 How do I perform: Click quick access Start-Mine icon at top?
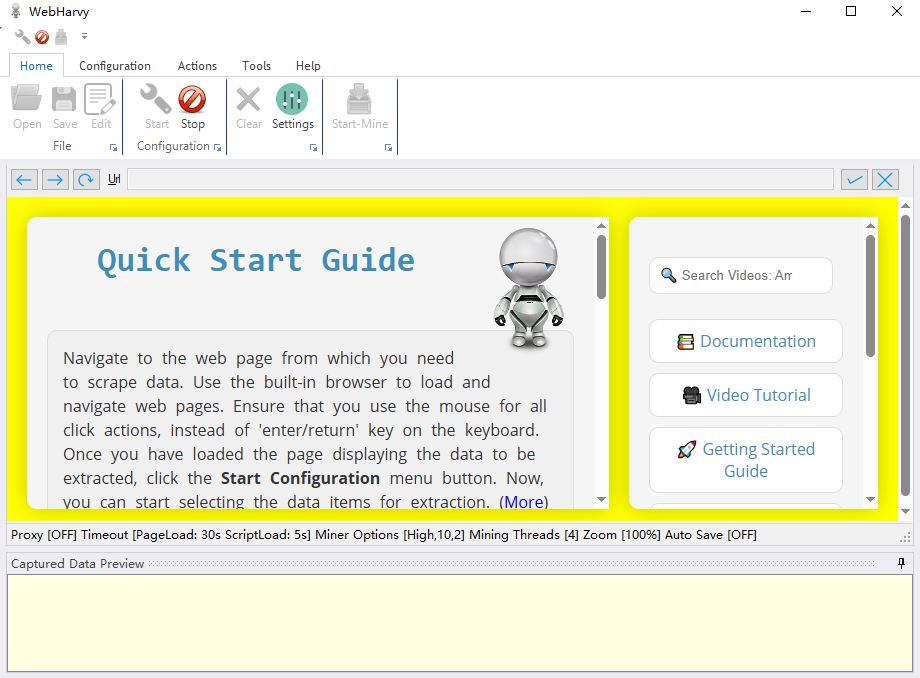(61, 37)
